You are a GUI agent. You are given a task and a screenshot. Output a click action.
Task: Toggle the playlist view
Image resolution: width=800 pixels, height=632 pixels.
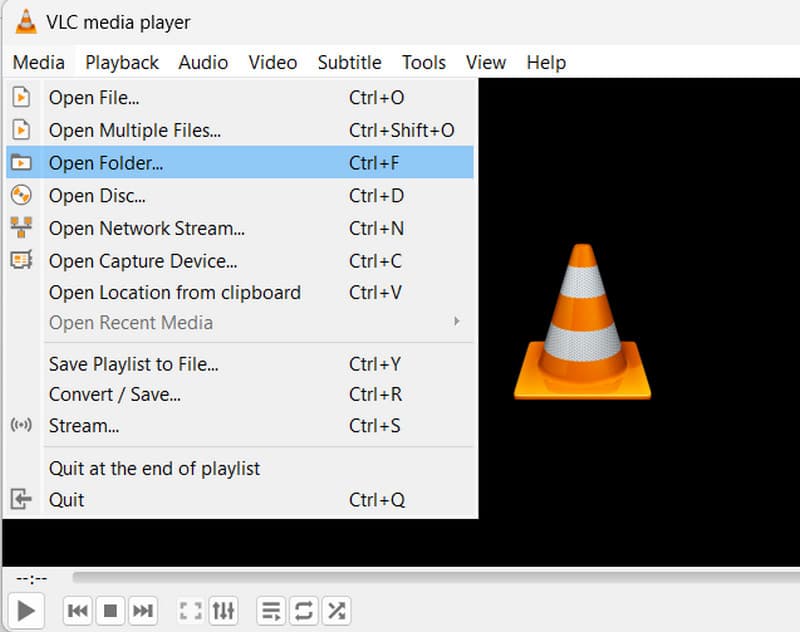click(271, 610)
